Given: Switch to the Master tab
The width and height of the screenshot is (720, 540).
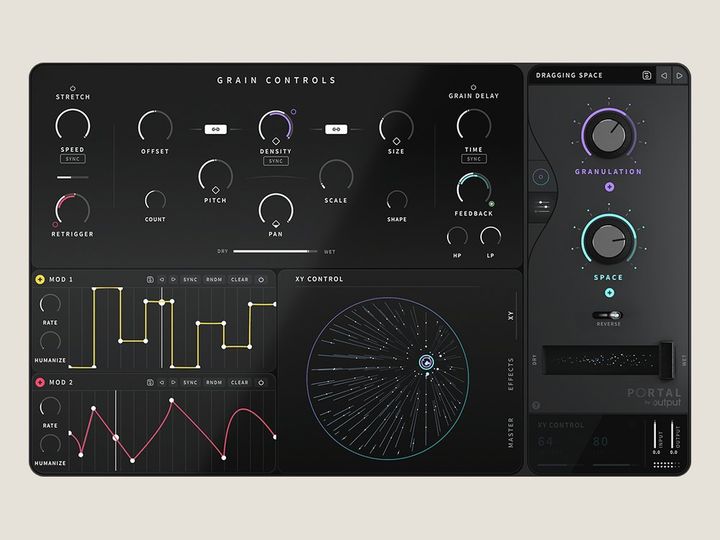Looking at the screenshot, I should [x=511, y=432].
